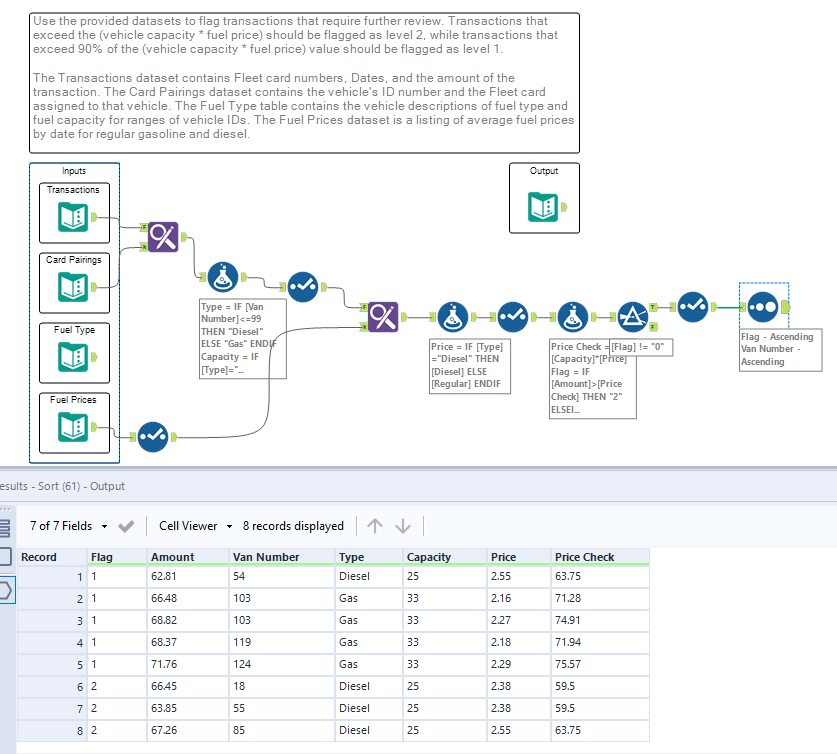This screenshot has width=837, height=754.
Task: Open the 7 of 7 Fields dropdown
Action: pos(68,526)
